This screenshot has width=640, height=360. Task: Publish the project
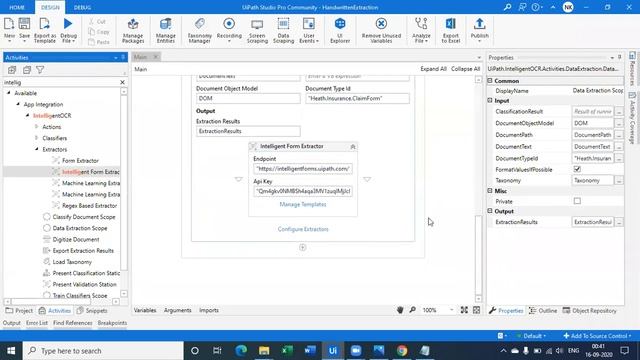pos(480,30)
